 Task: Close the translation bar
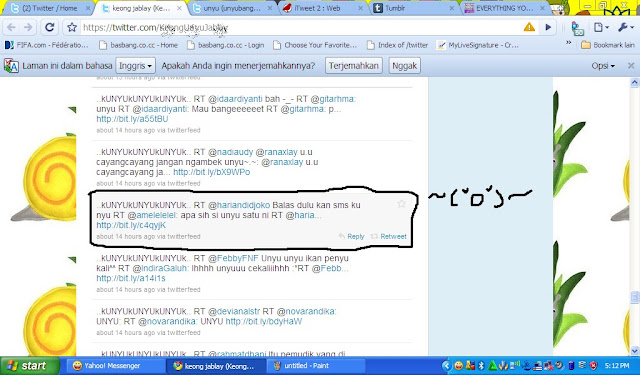[631, 66]
